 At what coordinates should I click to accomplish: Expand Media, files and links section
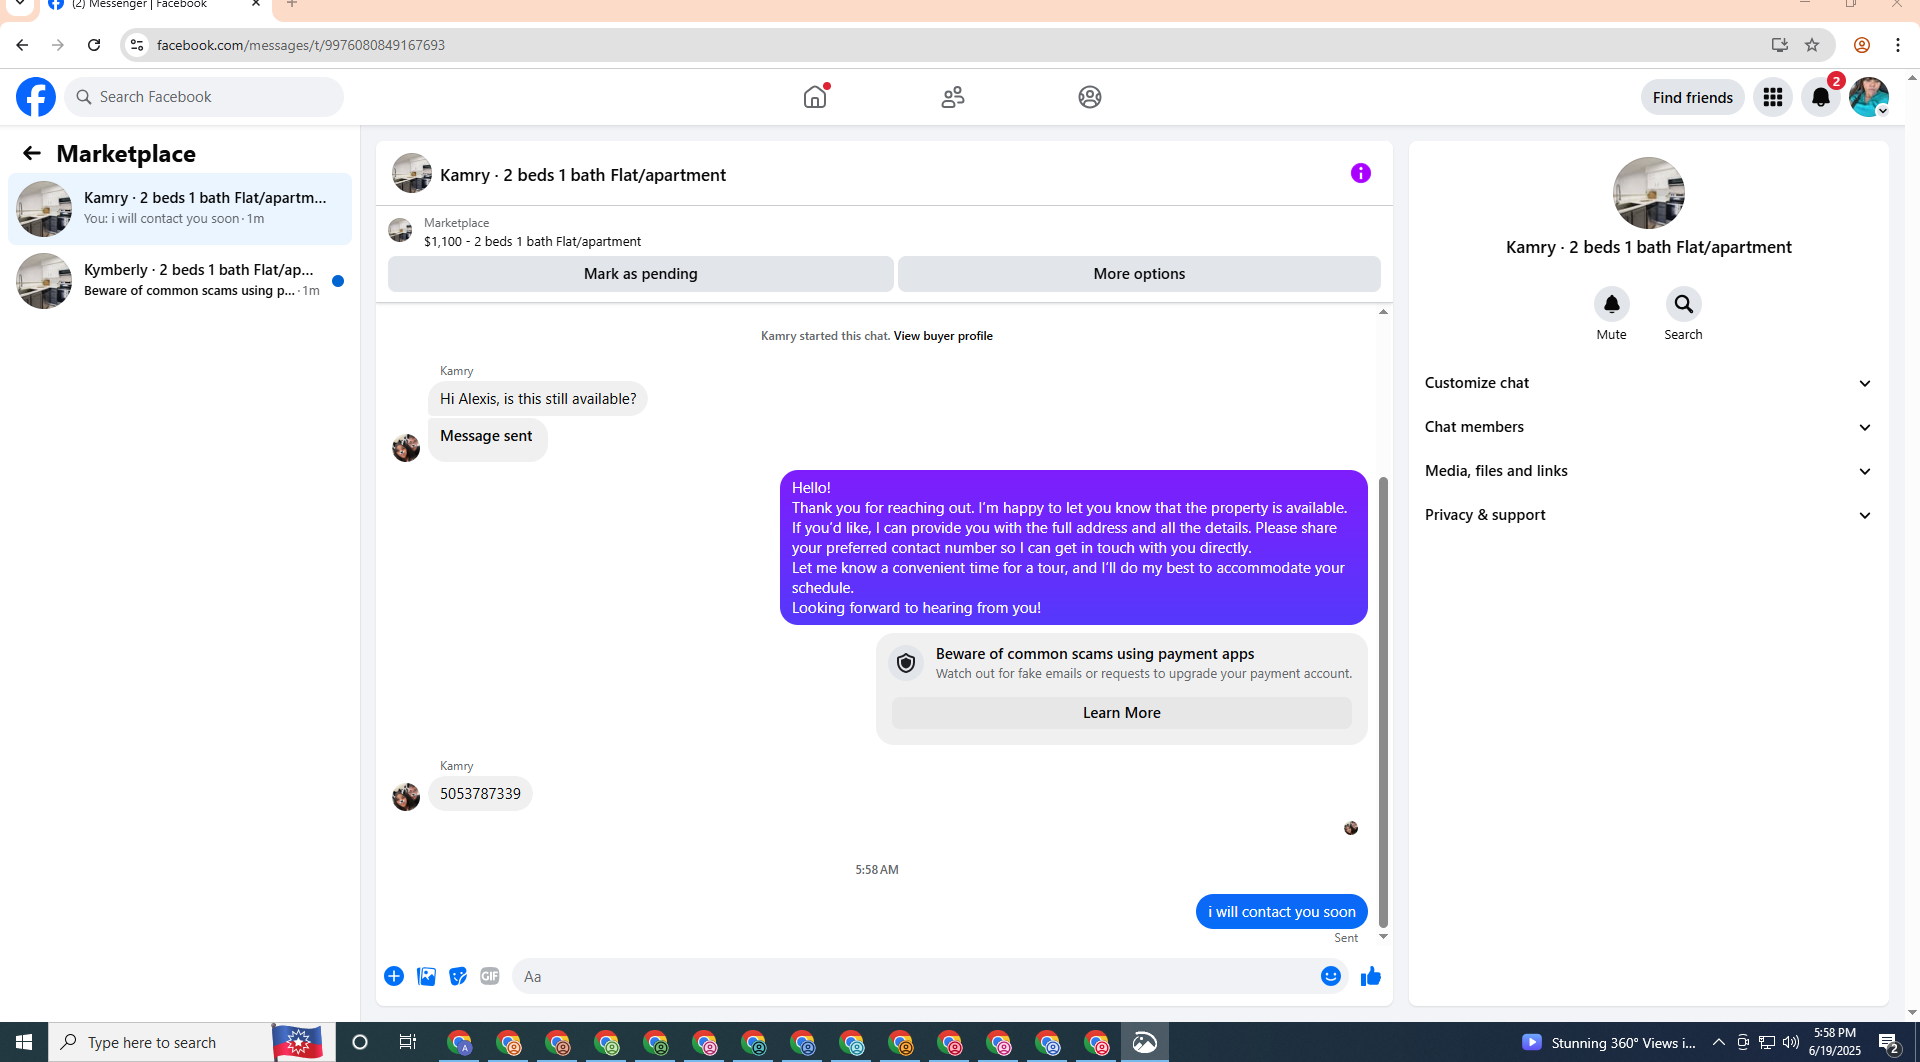click(x=1648, y=471)
